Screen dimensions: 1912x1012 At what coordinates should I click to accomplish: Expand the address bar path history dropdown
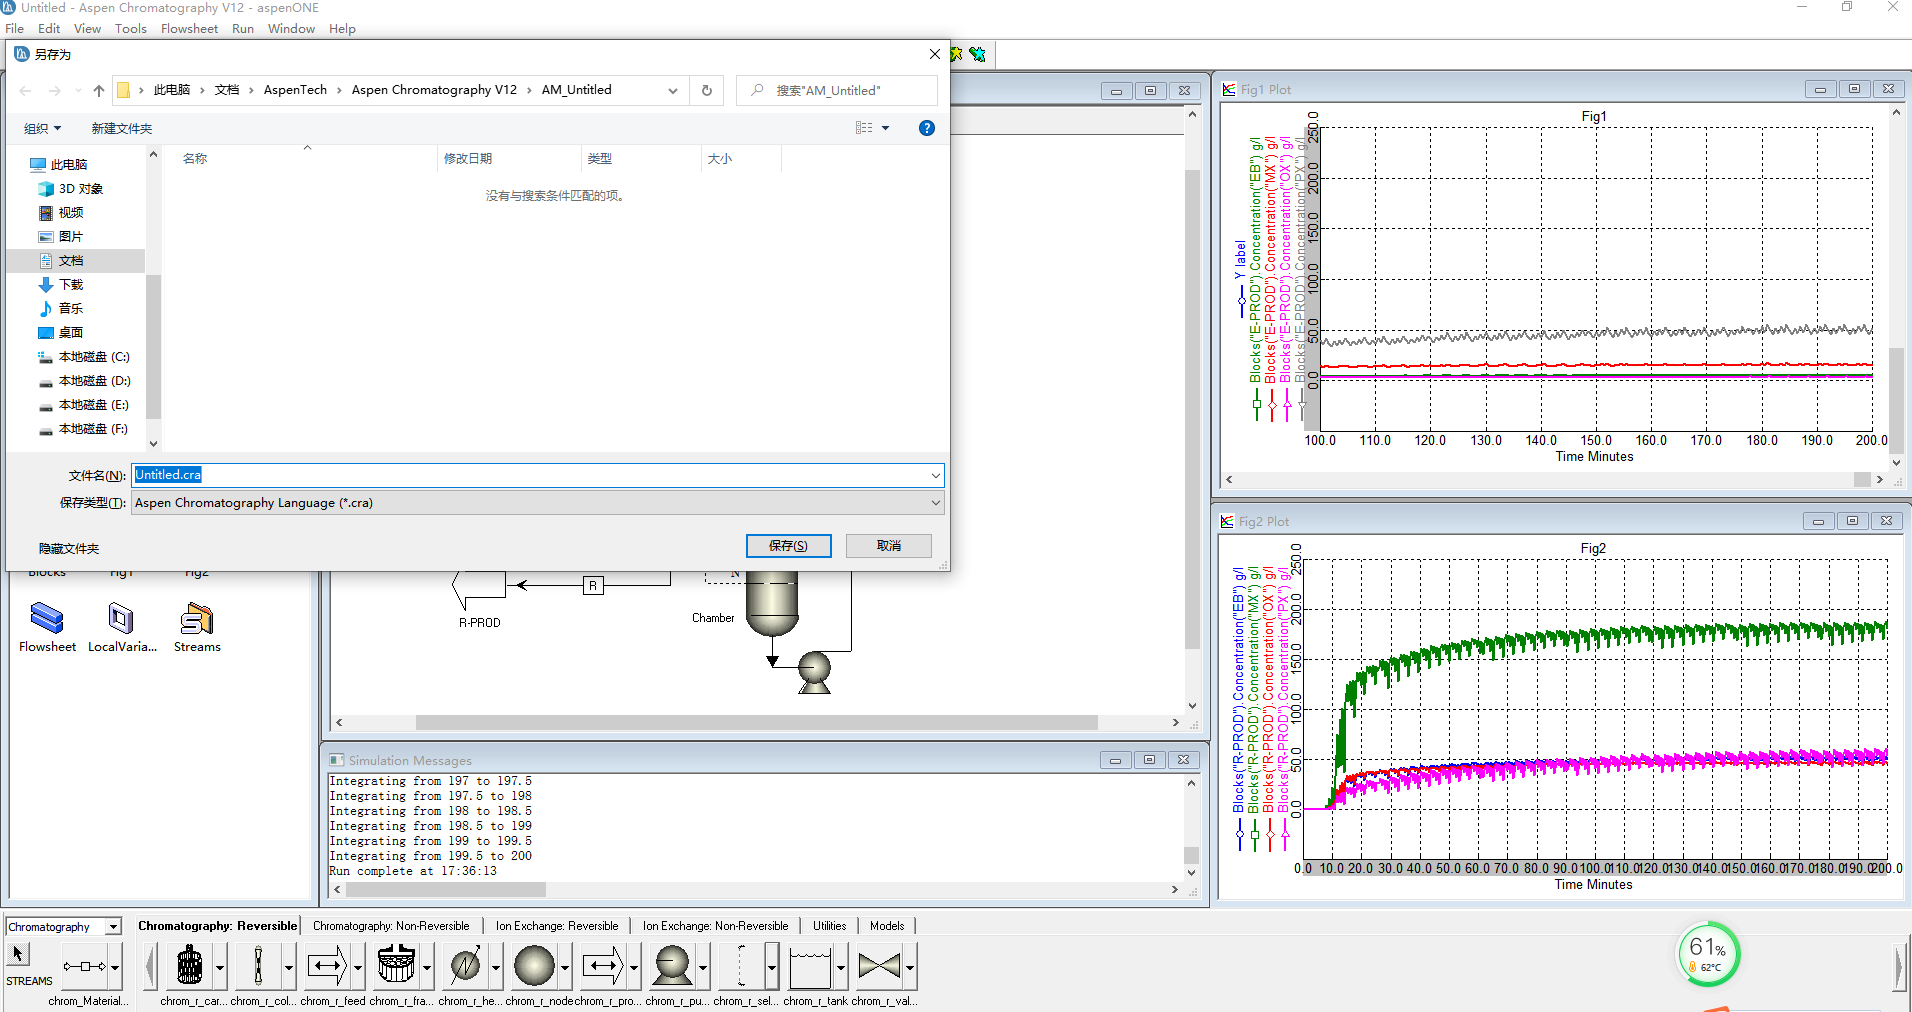pos(673,90)
